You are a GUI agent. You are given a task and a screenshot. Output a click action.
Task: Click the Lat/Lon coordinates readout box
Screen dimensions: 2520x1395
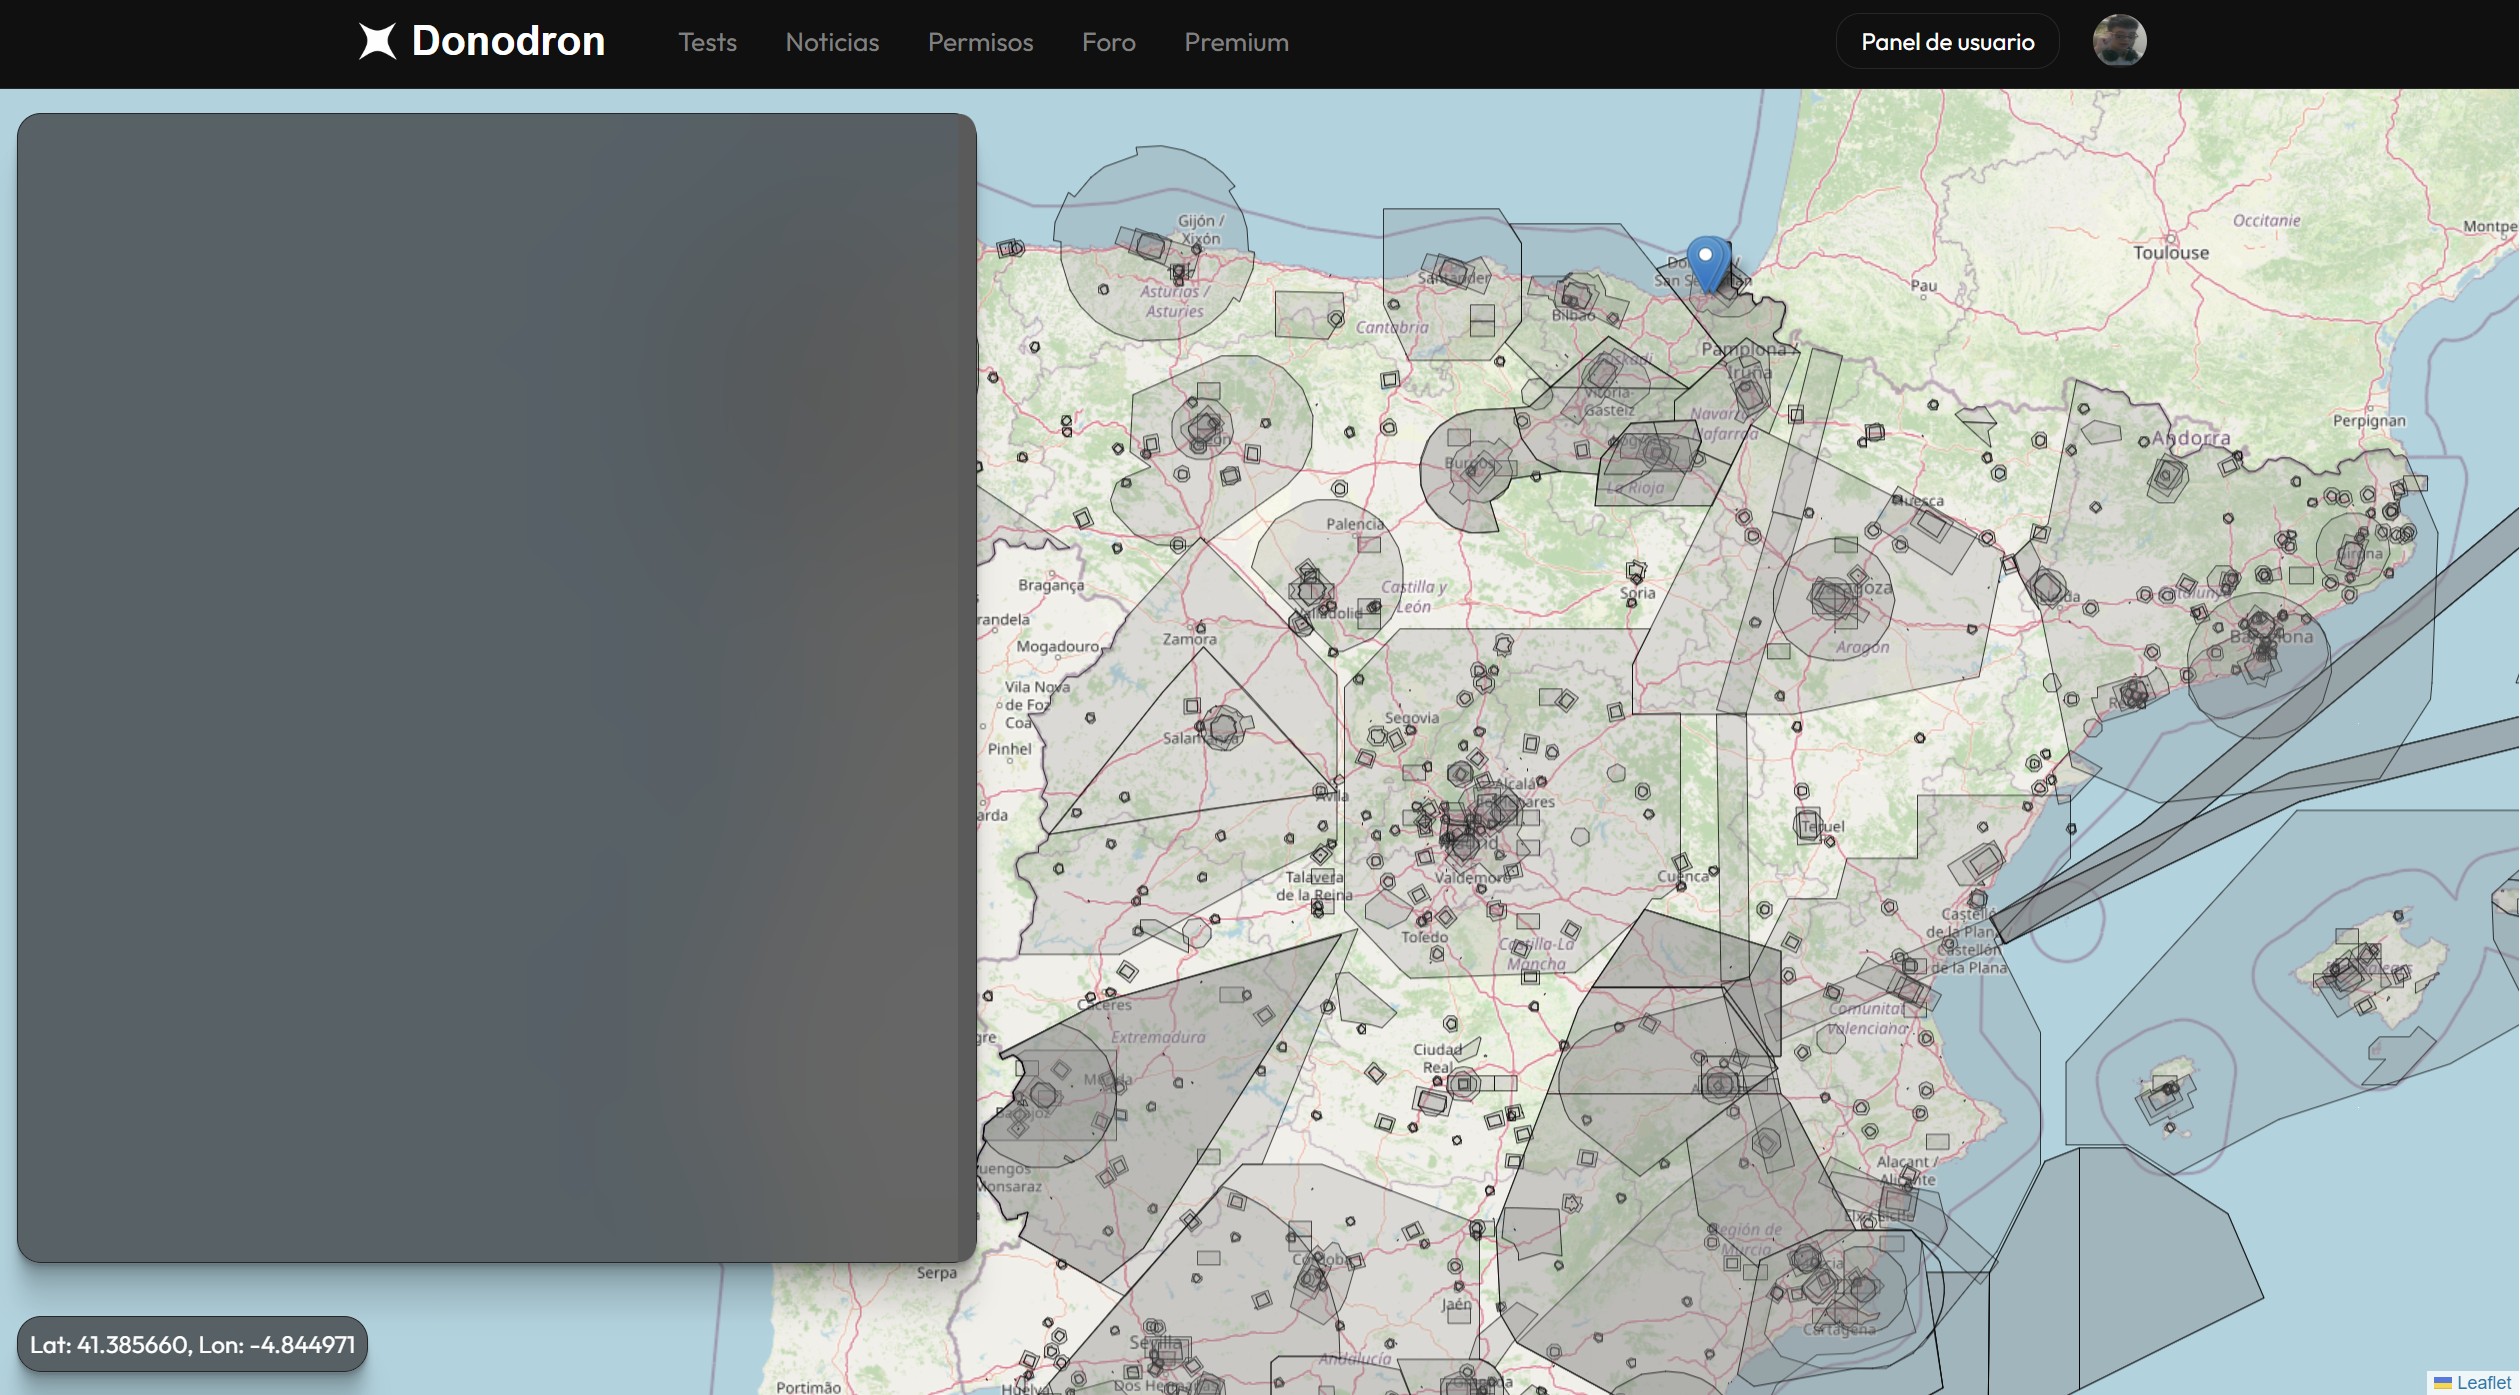click(192, 1344)
